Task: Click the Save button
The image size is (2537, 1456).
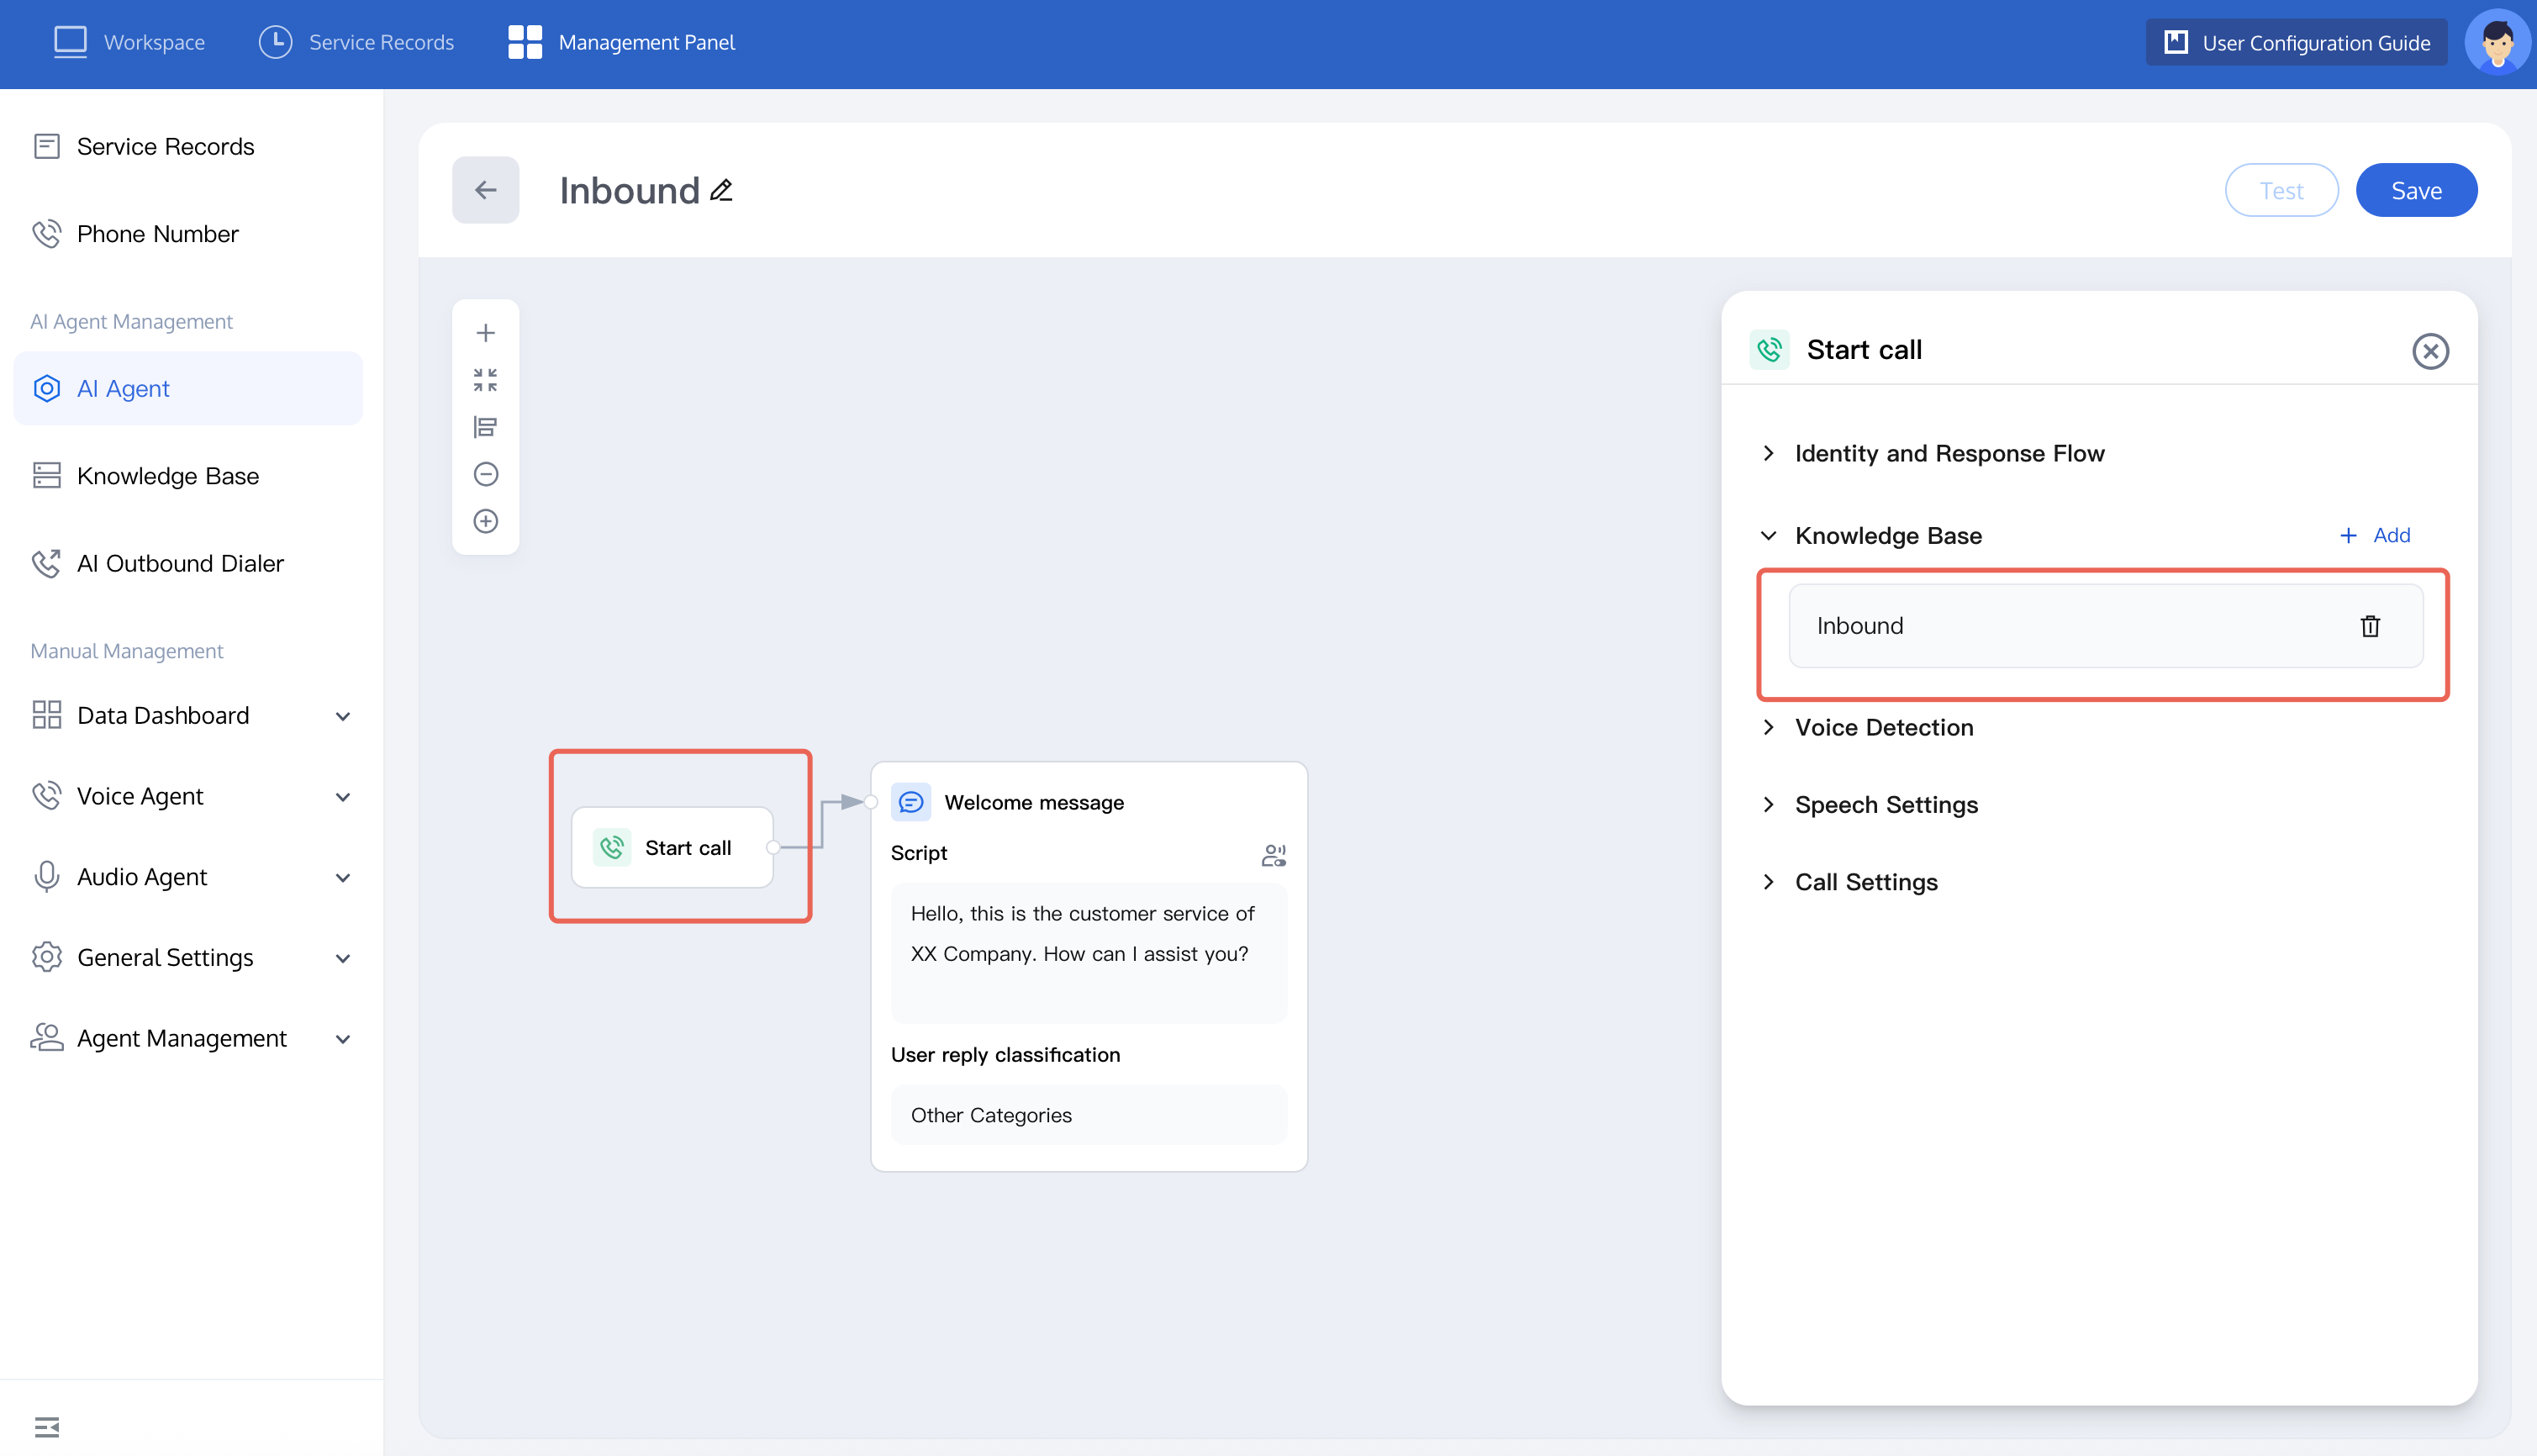Action: [2415, 190]
